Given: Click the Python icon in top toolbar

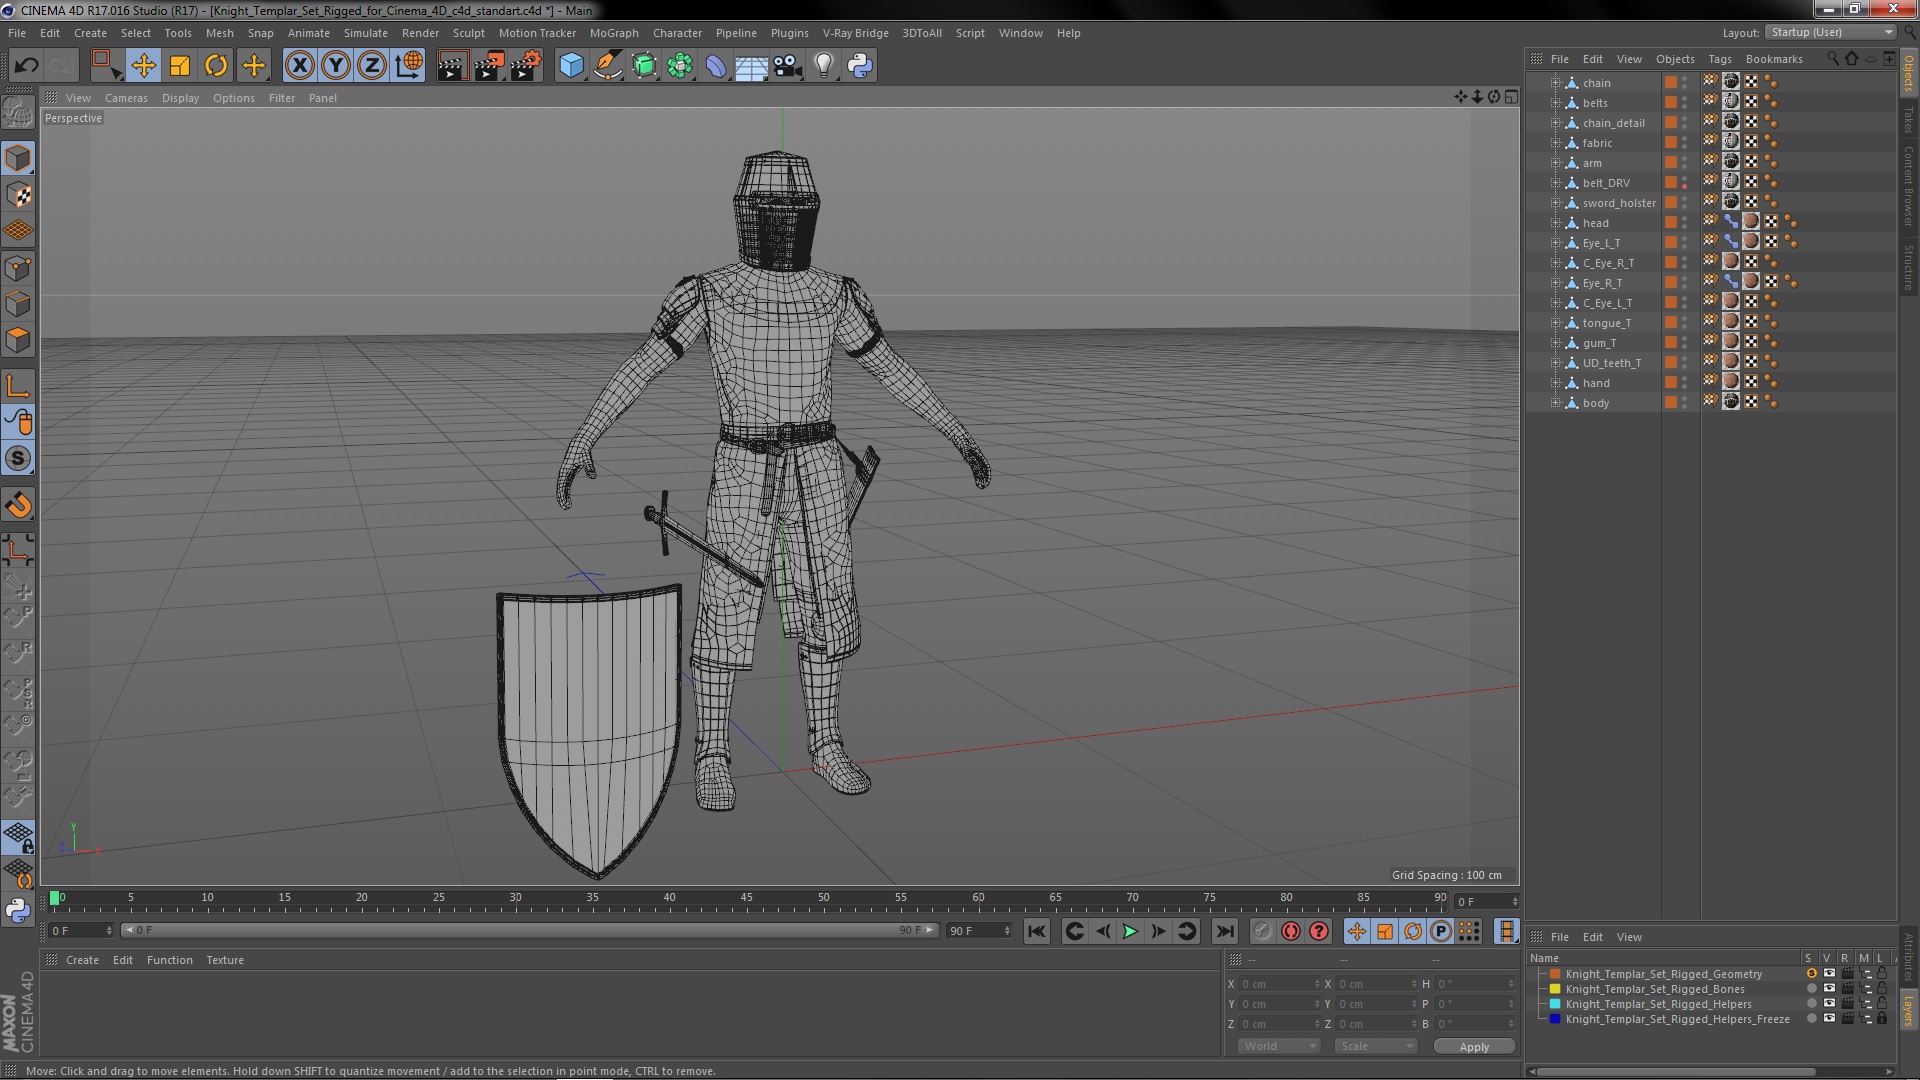Looking at the screenshot, I should [x=860, y=66].
